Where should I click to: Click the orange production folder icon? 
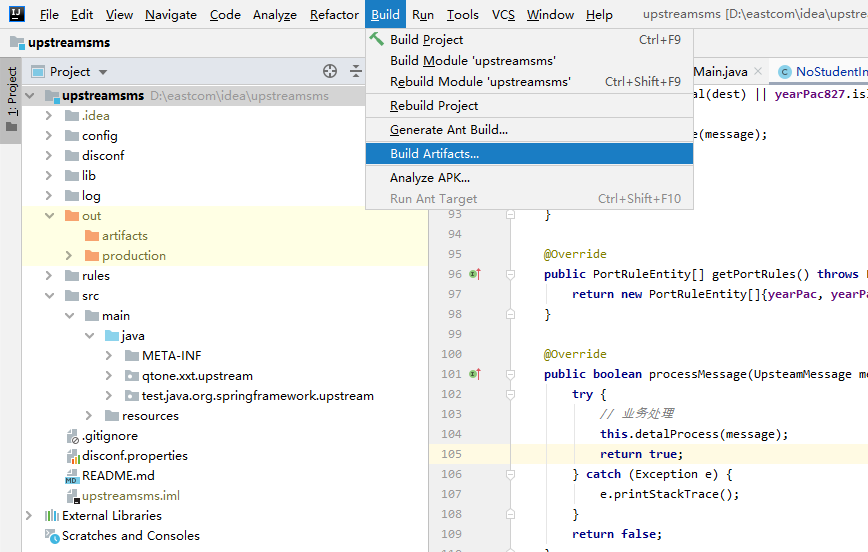point(92,256)
